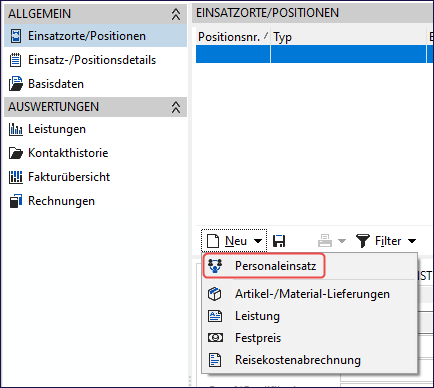Collapse the ALLGEMEIN section chevron
Viewport: 434px width, 388px height.
(x=176, y=14)
